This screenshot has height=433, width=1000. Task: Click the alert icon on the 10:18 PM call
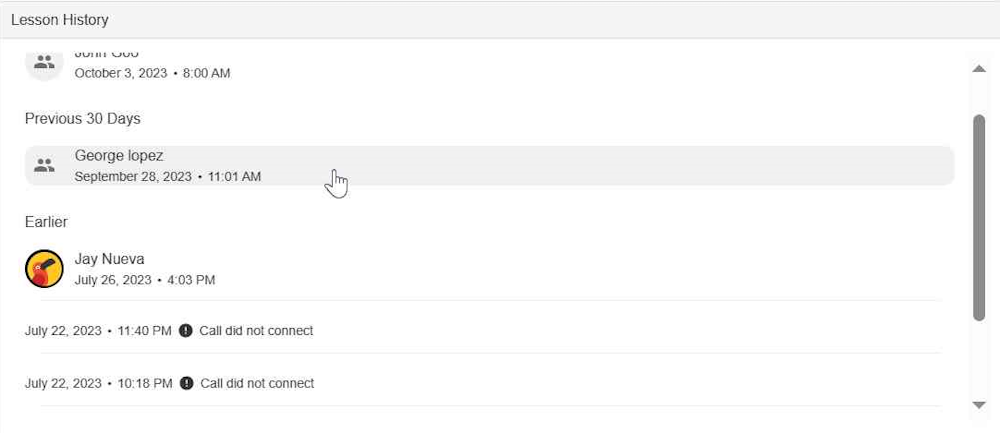click(x=186, y=384)
